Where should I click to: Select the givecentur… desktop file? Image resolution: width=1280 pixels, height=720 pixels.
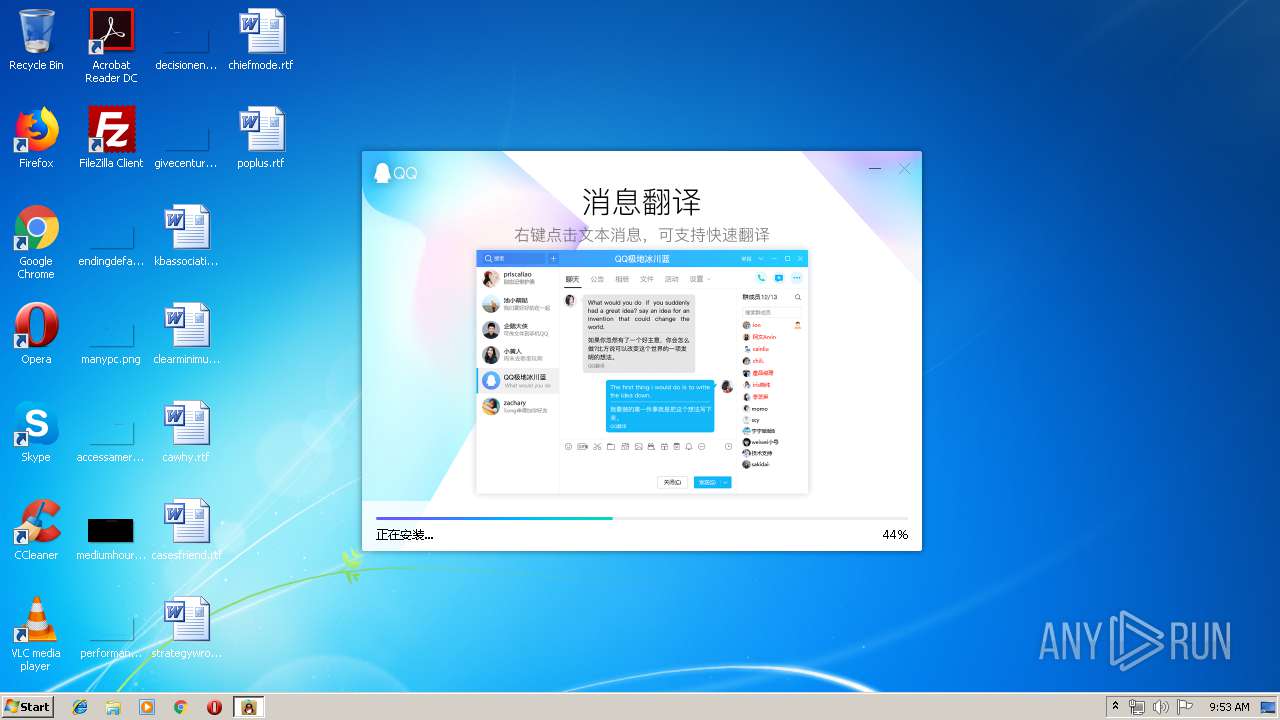186,138
